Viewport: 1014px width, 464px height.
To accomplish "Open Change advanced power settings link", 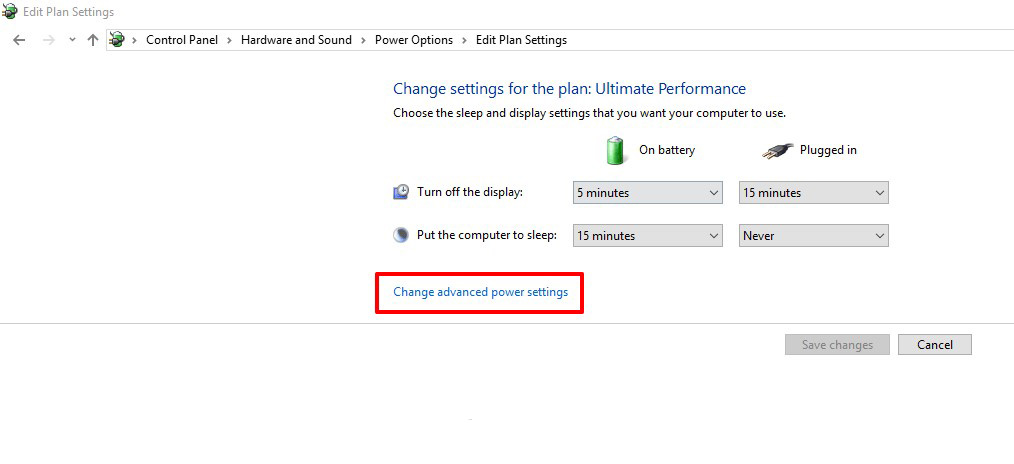I will click(x=480, y=292).
